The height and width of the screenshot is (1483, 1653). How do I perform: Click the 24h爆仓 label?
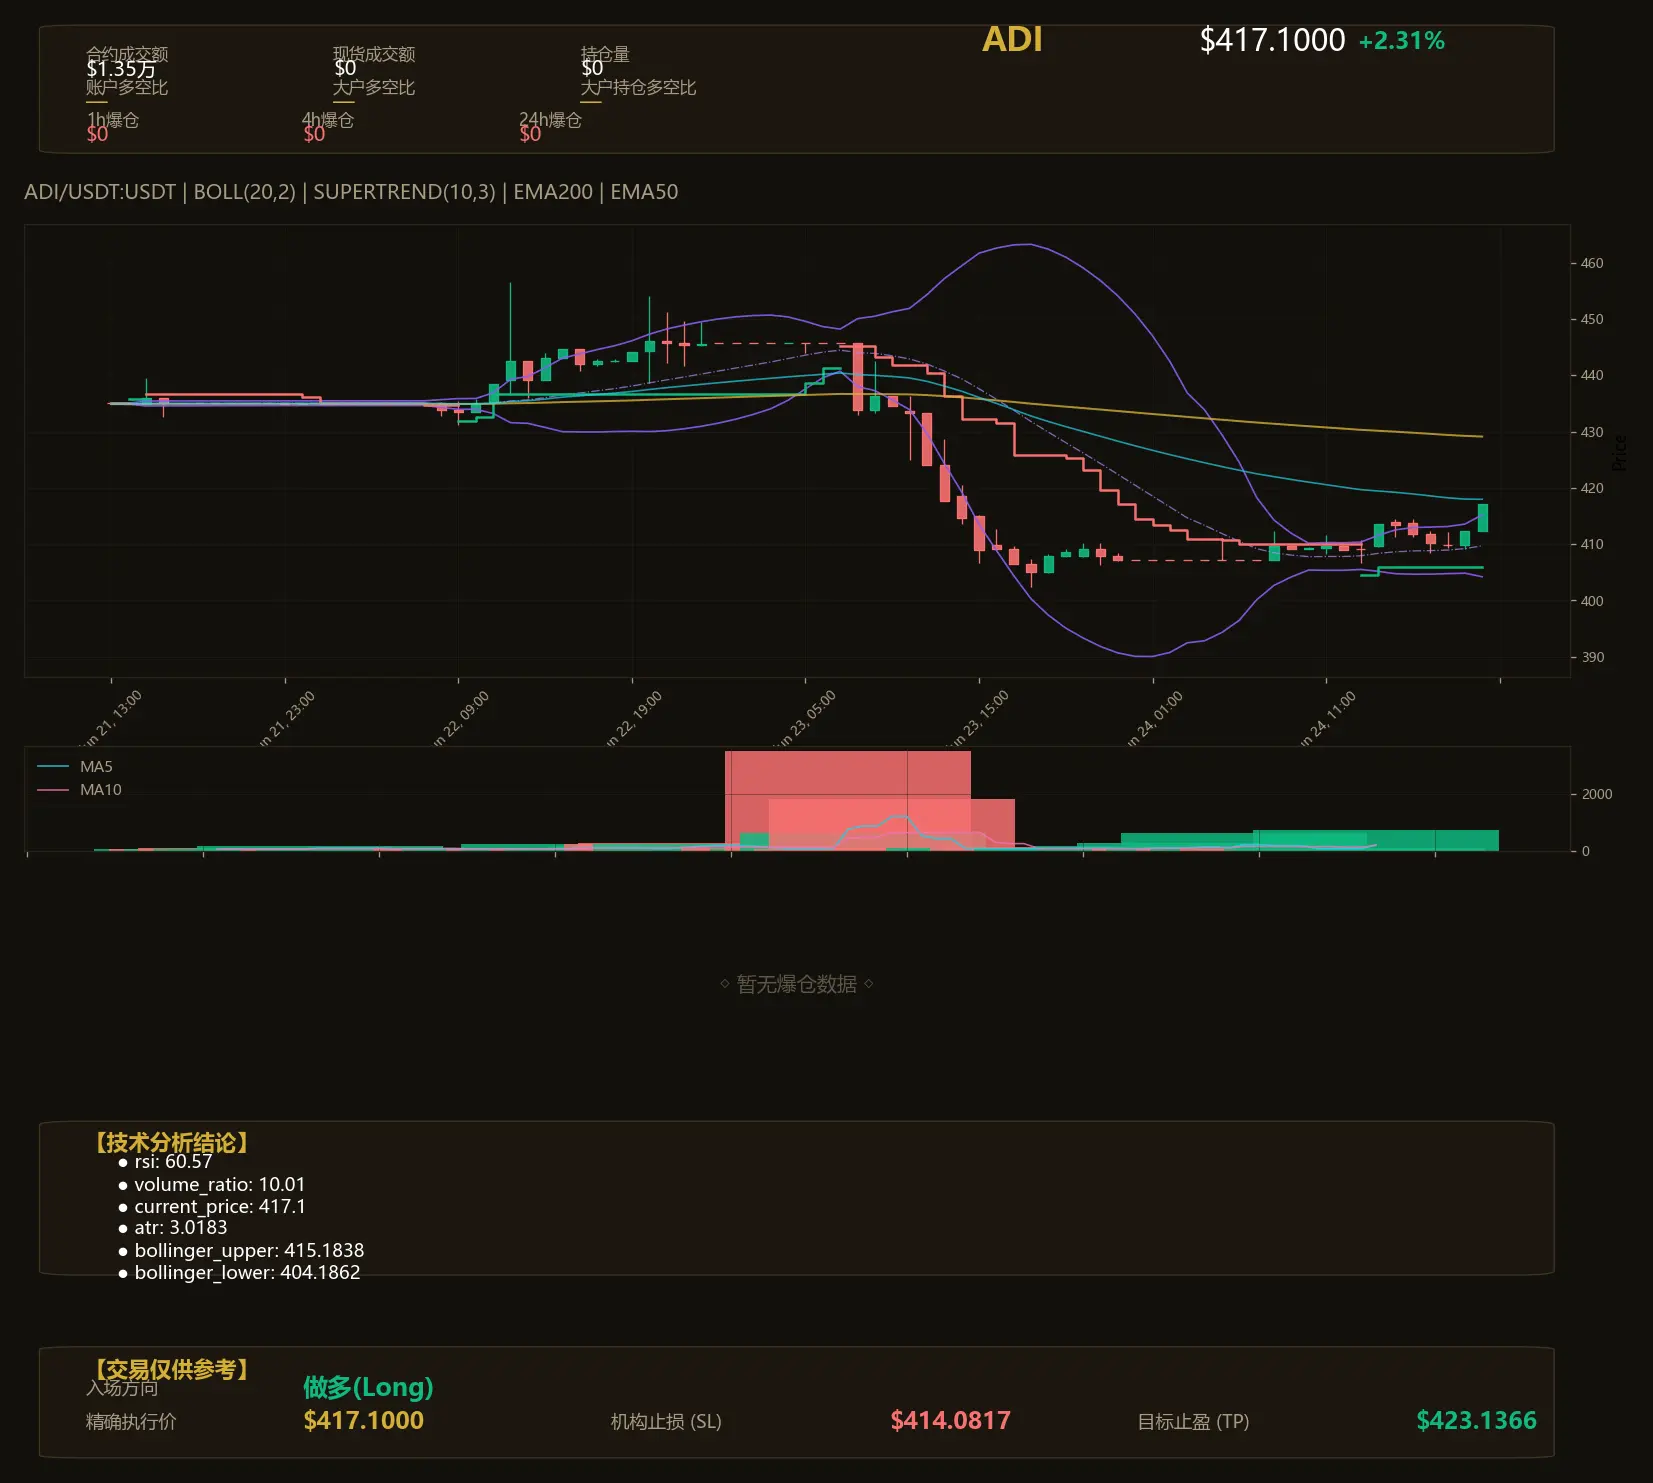(x=550, y=120)
